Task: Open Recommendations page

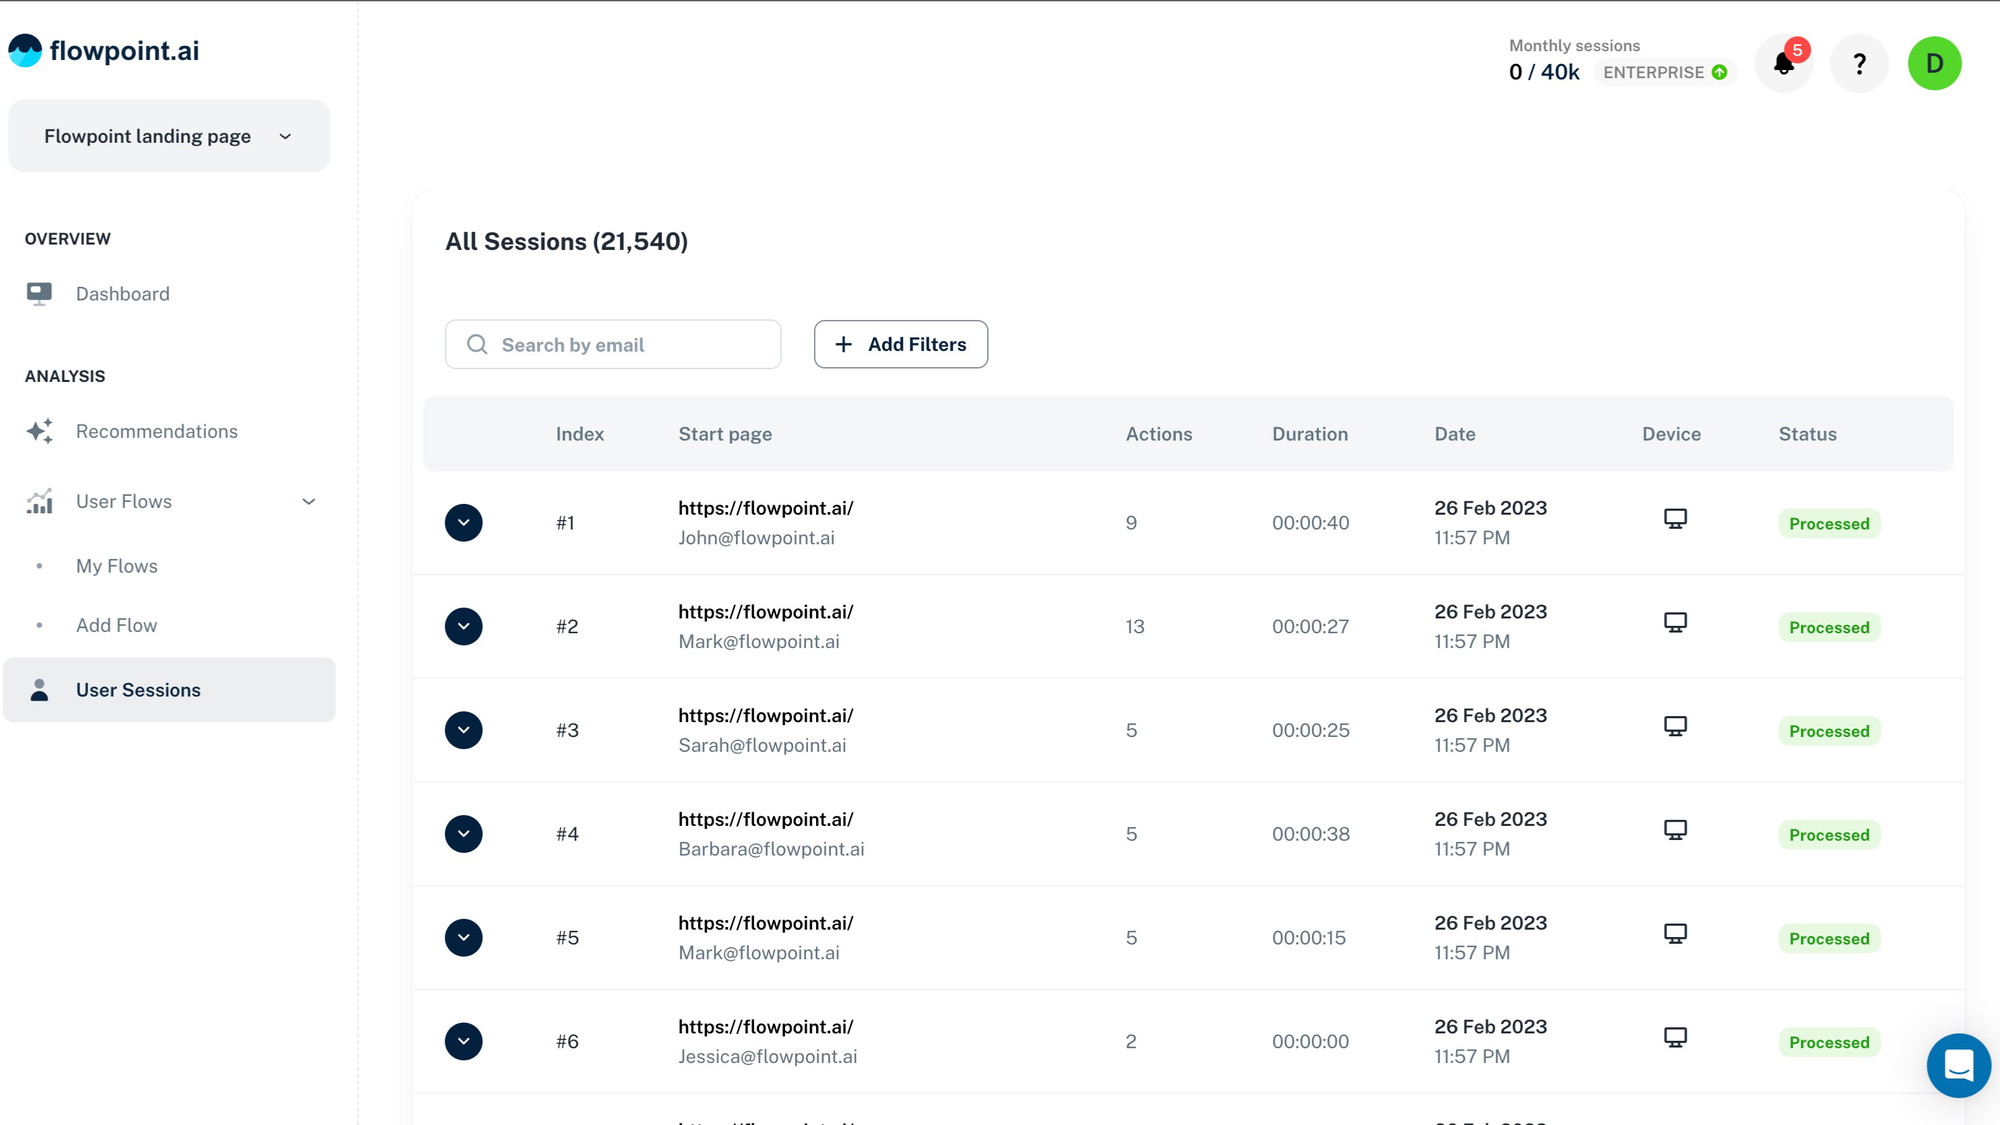Action: [x=156, y=431]
